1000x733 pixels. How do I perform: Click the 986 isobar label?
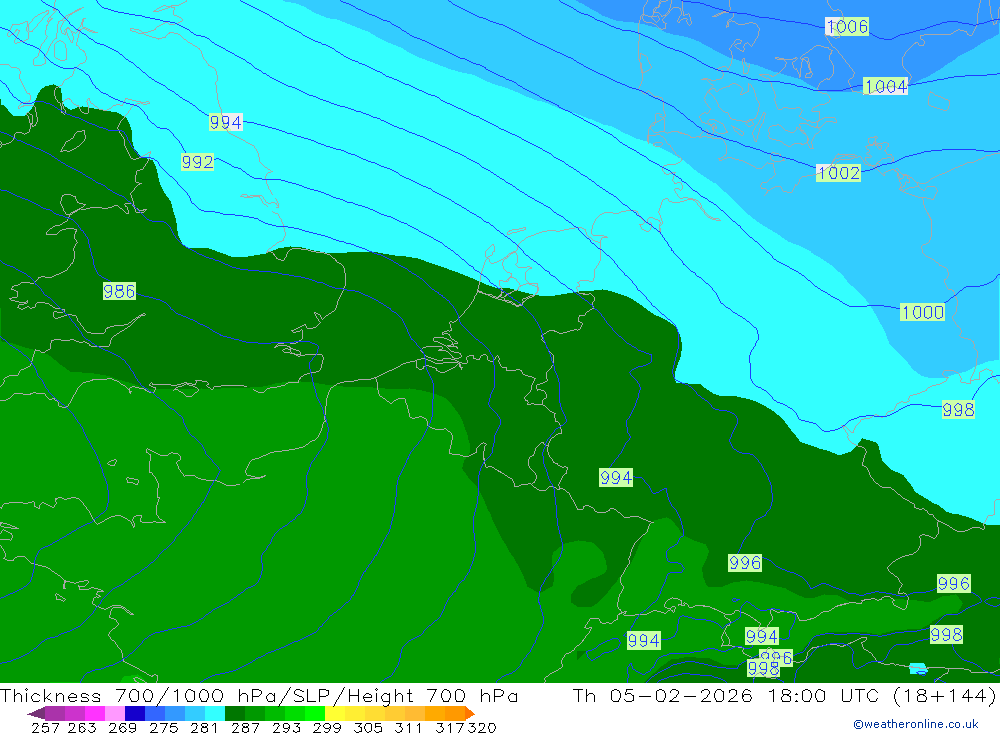[119, 292]
